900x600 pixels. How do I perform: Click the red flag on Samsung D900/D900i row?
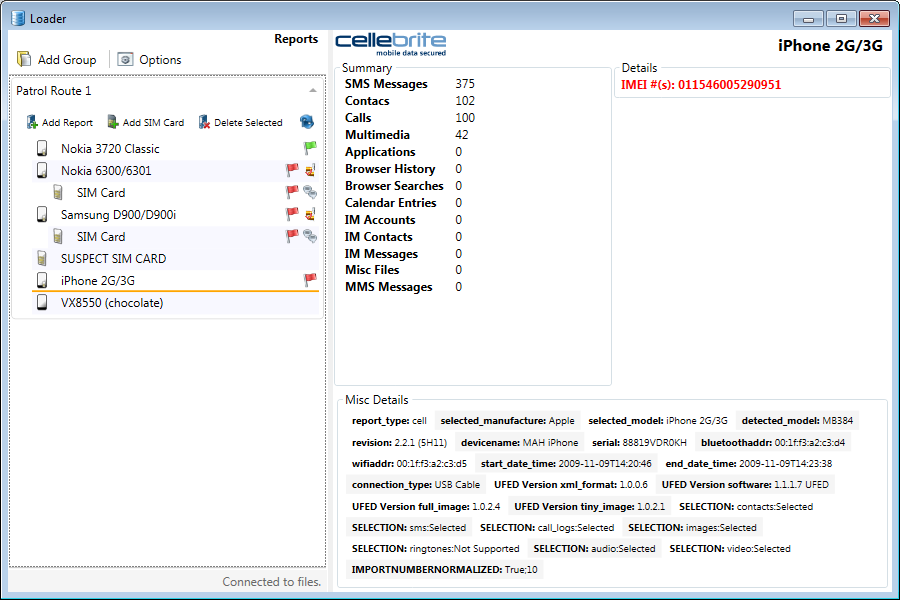click(293, 214)
